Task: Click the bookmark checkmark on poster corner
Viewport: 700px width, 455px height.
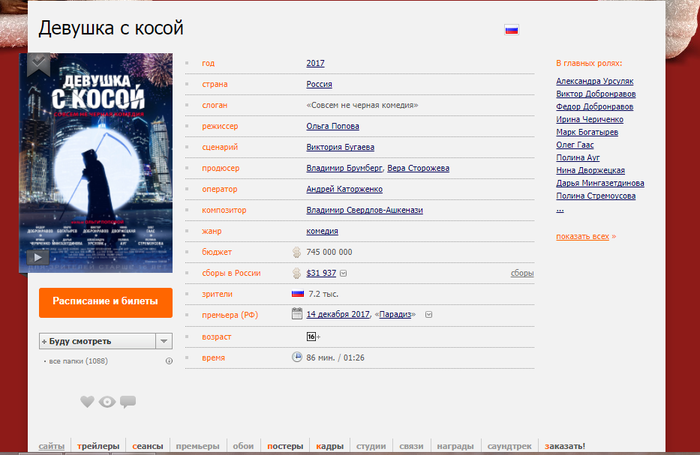Action: click(37, 63)
